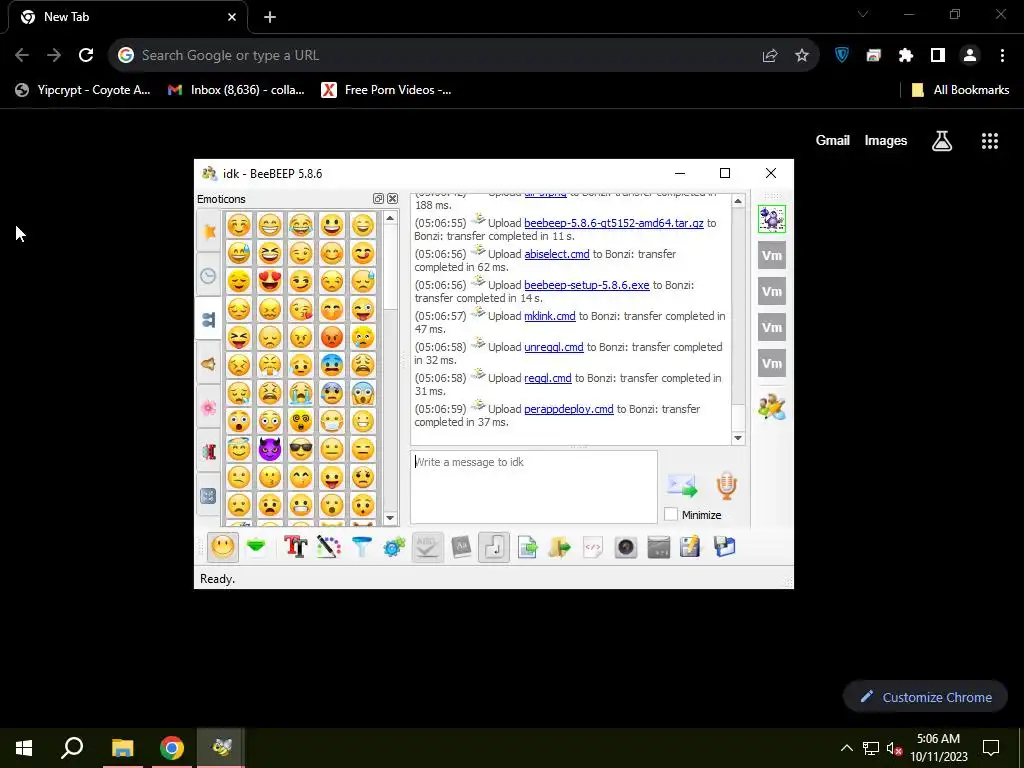Send the message with envelope arrow button

[682, 486]
